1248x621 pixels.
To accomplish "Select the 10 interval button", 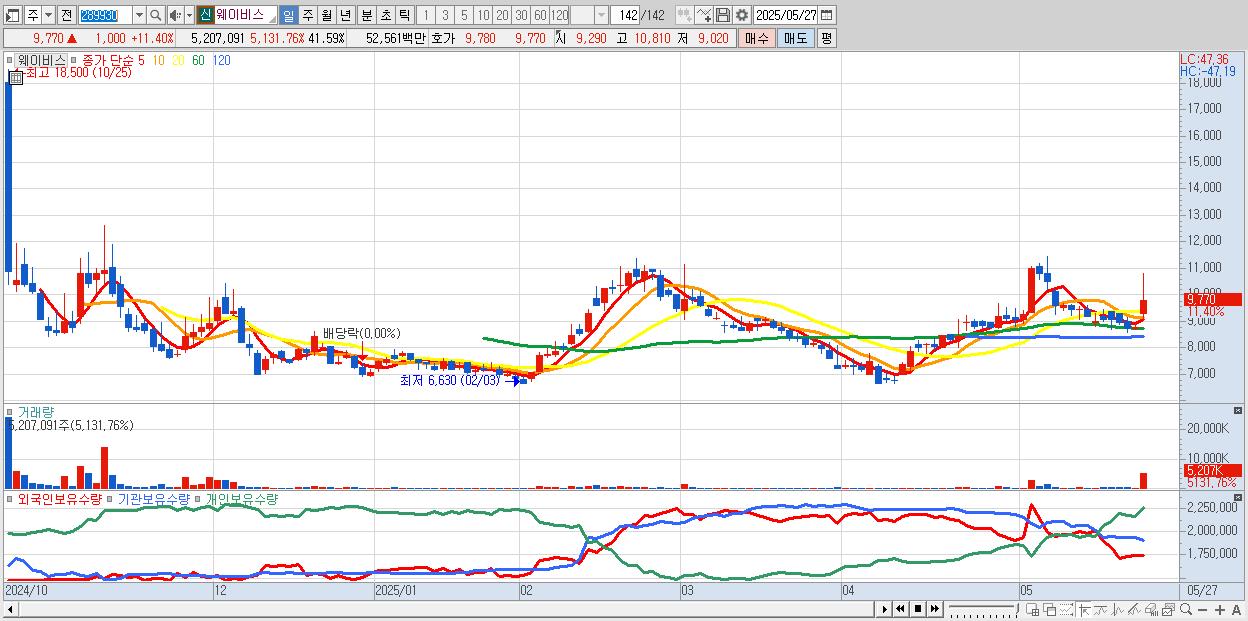I will coord(483,15).
